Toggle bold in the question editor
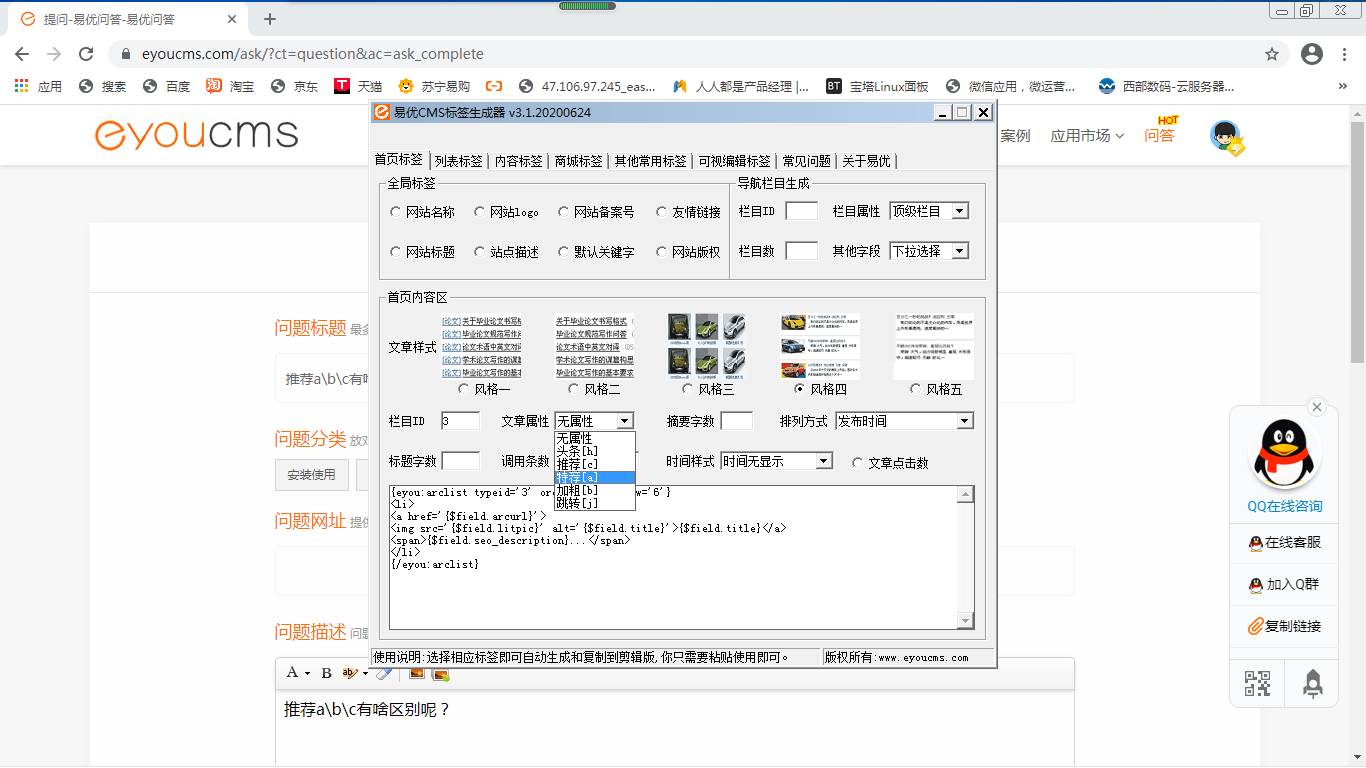 coord(326,673)
